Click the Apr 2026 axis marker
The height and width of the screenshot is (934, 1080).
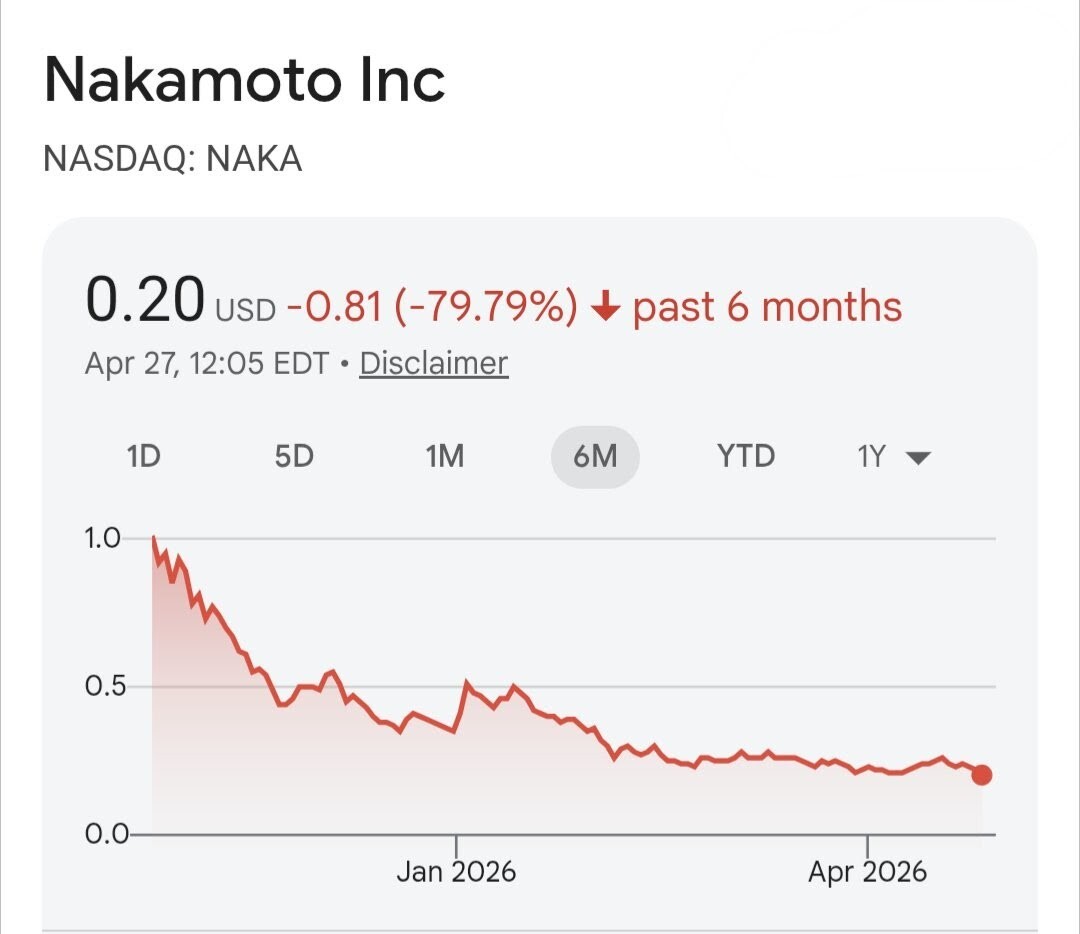click(x=867, y=871)
